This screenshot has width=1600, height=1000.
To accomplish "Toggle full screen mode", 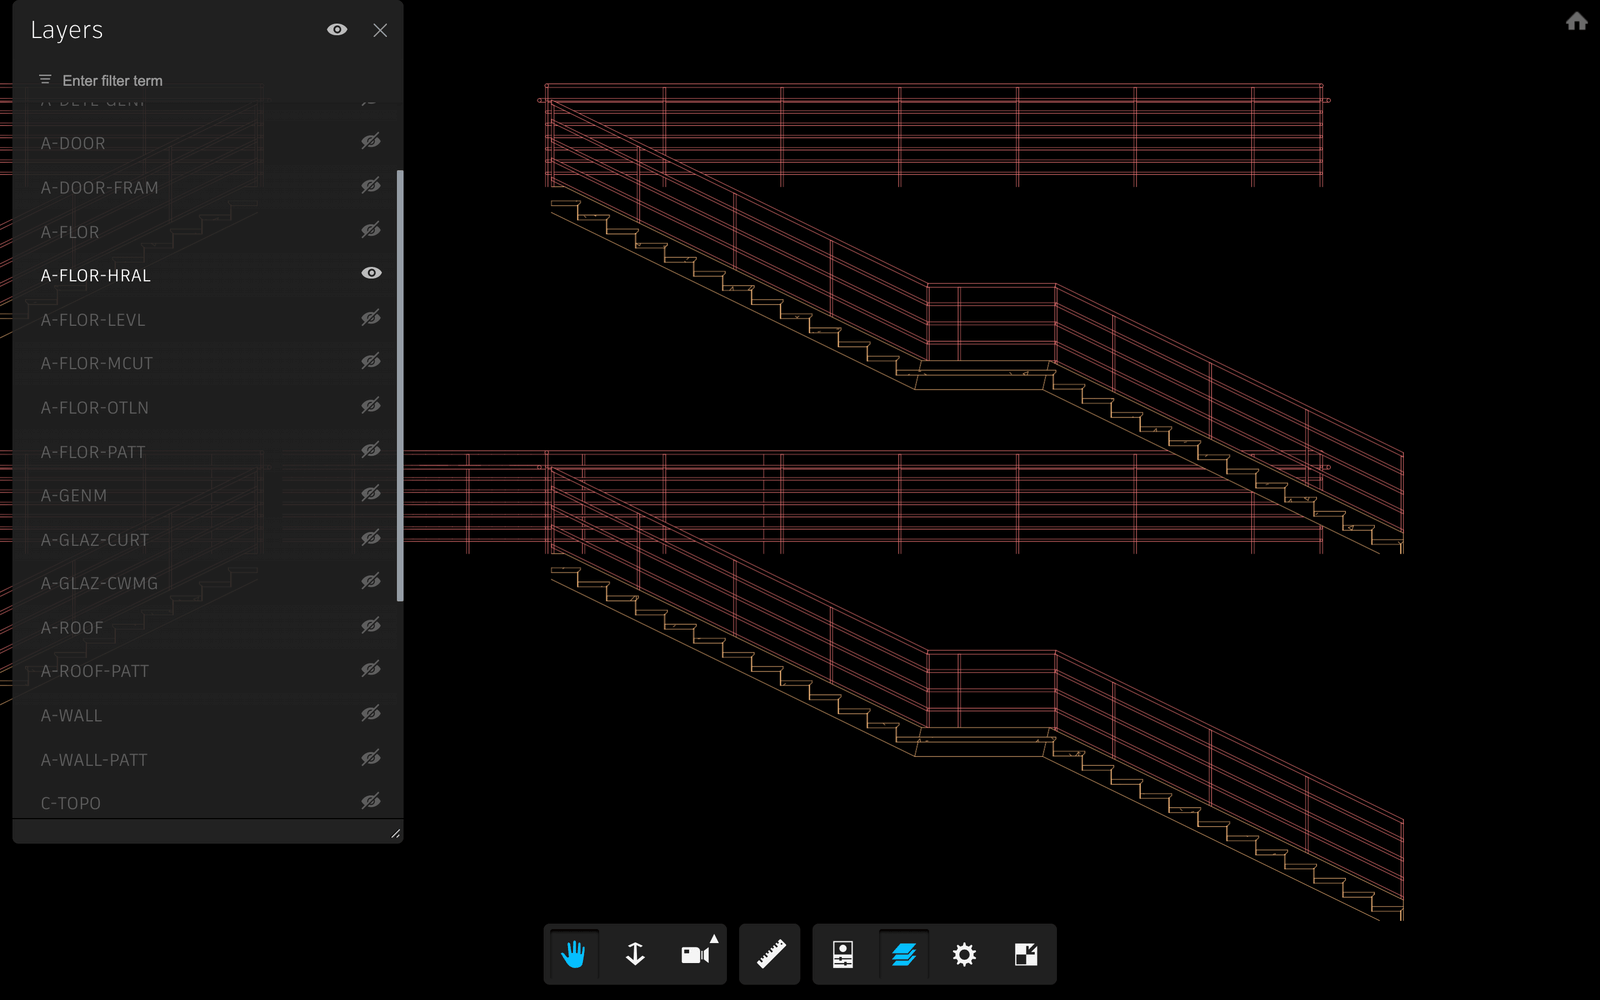I will [1023, 954].
